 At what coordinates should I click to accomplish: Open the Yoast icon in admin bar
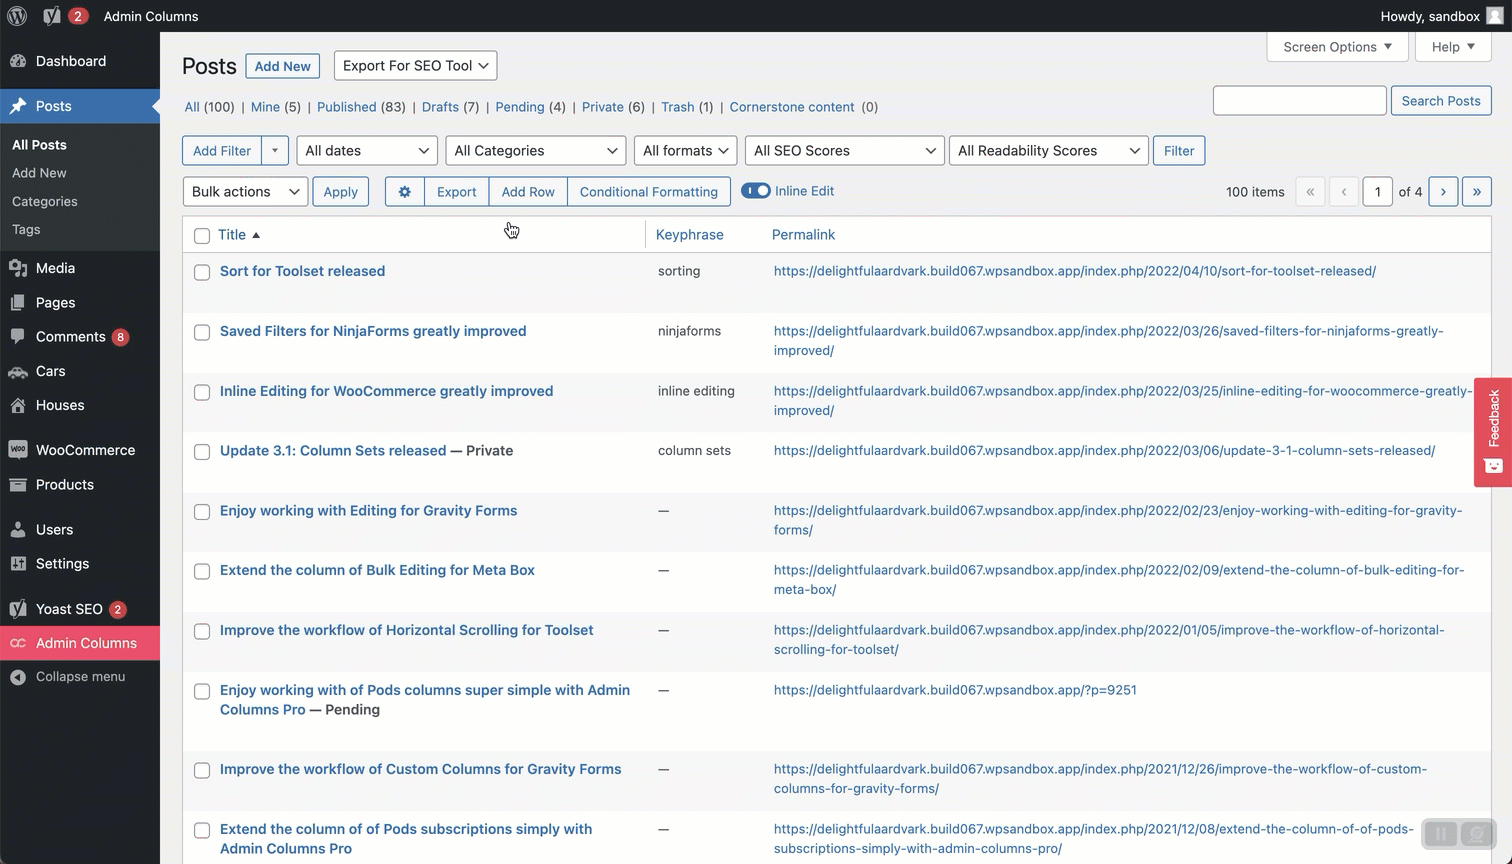tap(52, 16)
